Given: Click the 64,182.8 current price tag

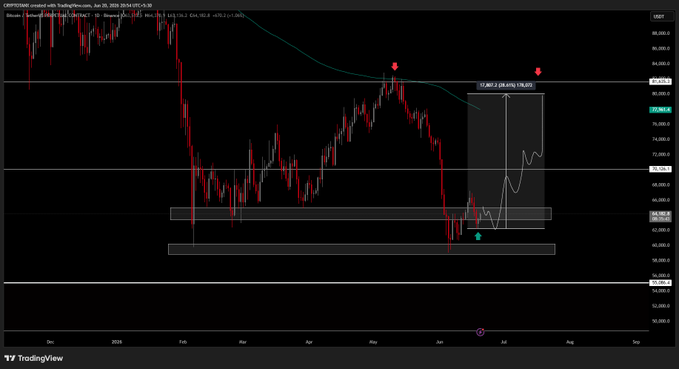Looking at the screenshot, I should 660,216.
